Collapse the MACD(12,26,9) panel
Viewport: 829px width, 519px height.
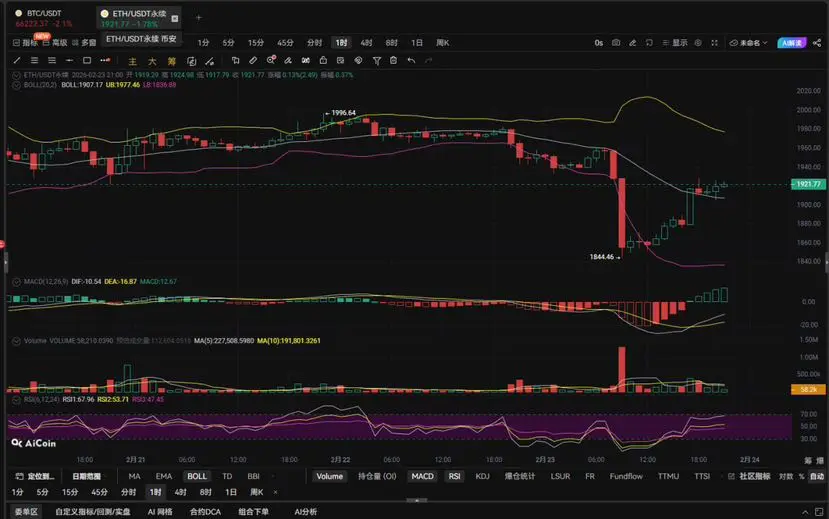point(16,282)
